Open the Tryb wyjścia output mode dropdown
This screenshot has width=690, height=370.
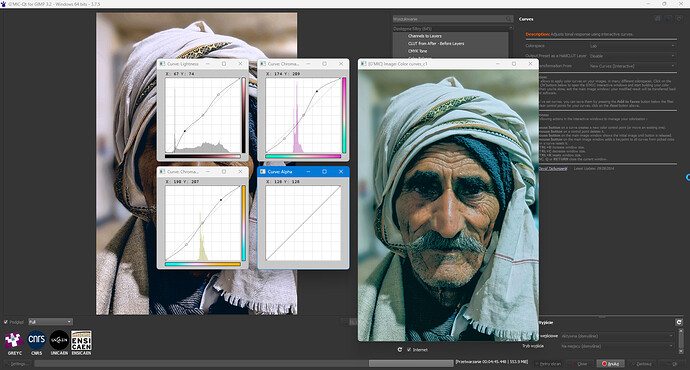click(617, 346)
